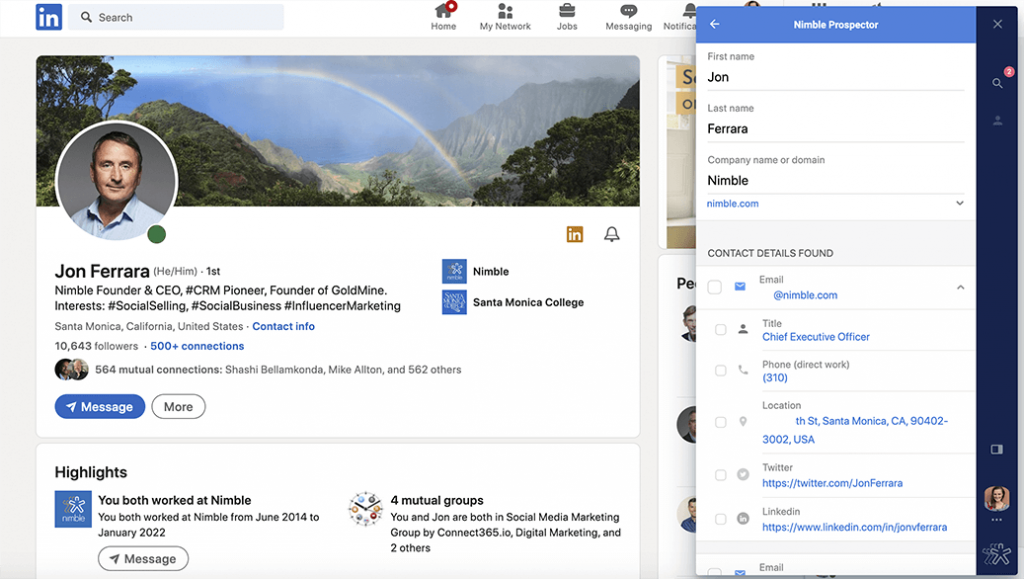The height and width of the screenshot is (580, 1024).
Task: Click the Nimble logo at the sidebar bottom
Action: pos(996,553)
